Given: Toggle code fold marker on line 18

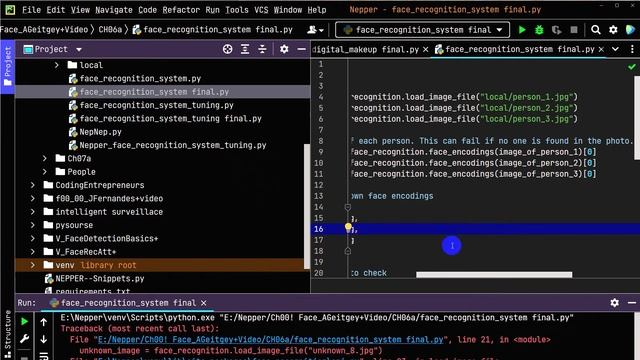Looking at the screenshot, I should coord(348,251).
